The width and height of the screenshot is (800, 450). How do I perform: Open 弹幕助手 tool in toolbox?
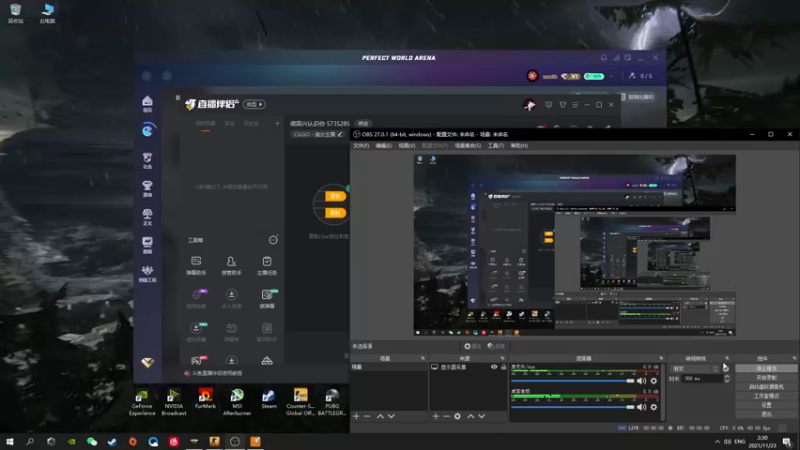pos(196,266)
